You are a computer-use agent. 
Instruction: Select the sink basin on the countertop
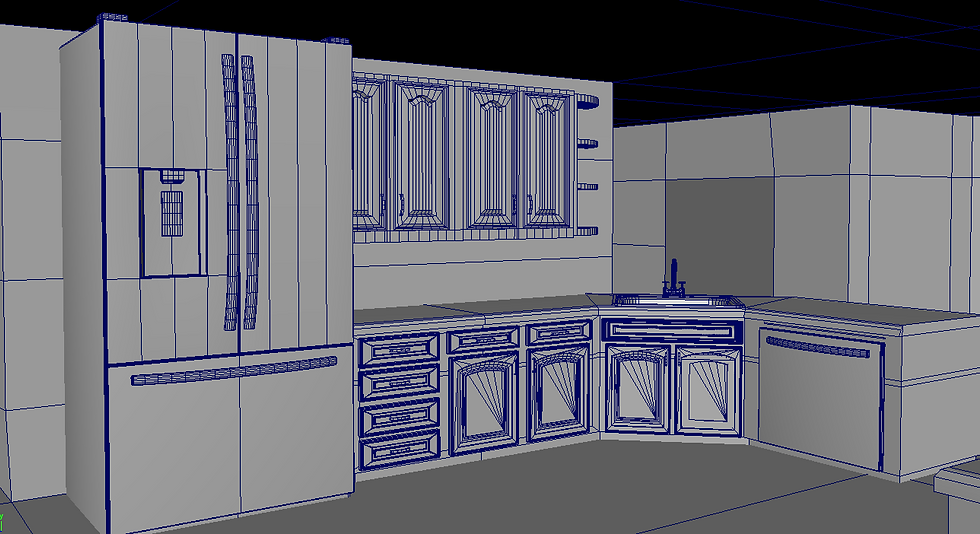678,301
